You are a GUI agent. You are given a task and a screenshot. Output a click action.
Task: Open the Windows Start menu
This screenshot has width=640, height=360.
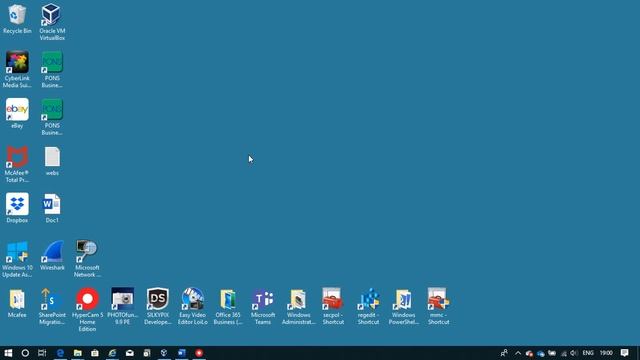(x=8, y=353)
